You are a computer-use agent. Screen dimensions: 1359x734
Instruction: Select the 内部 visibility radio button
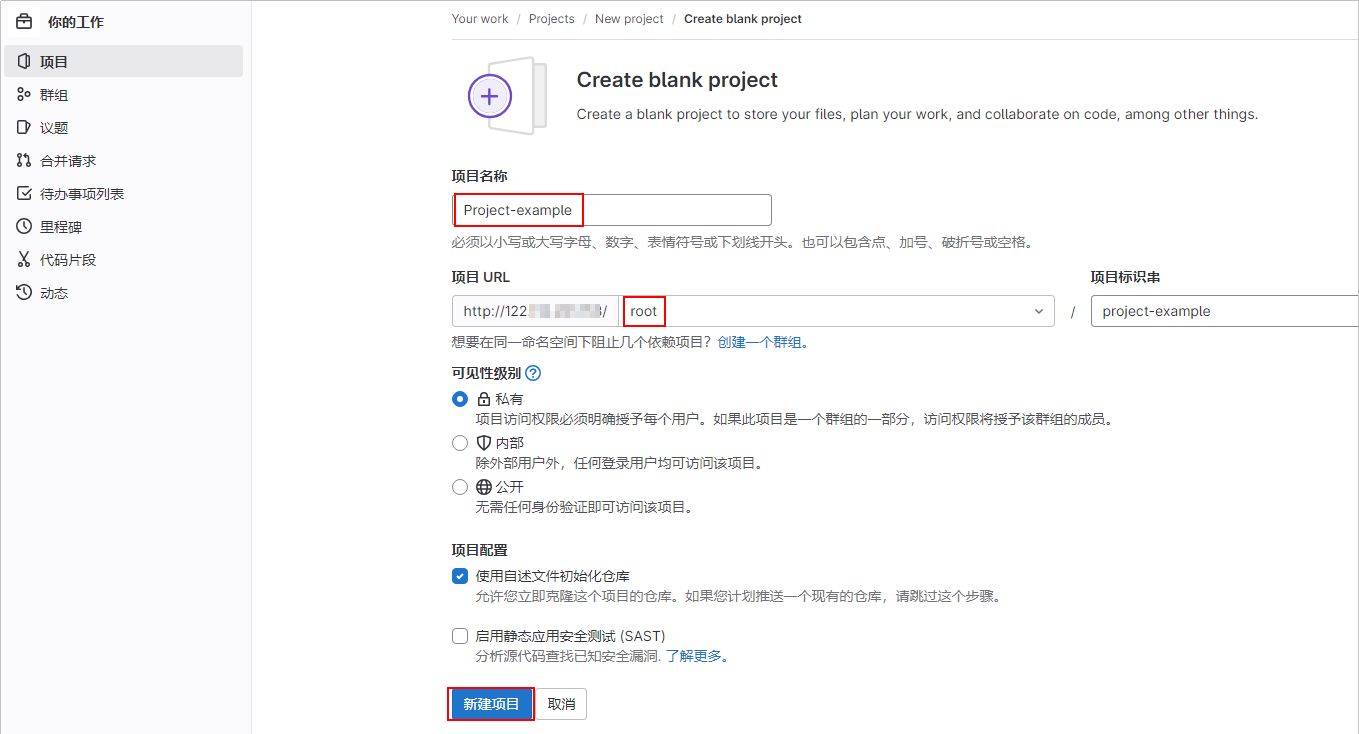[460, 443]
